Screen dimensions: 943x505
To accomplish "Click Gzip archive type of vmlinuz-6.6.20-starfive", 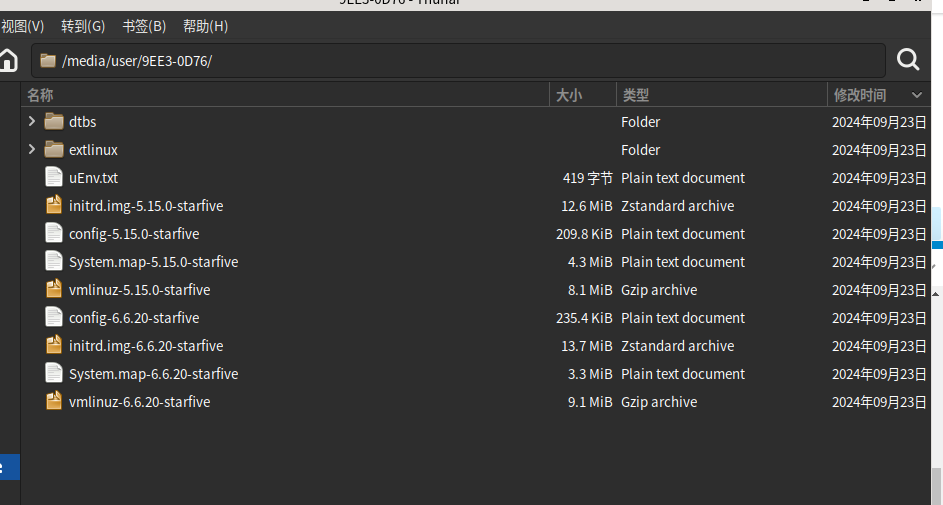I will 659,402.
